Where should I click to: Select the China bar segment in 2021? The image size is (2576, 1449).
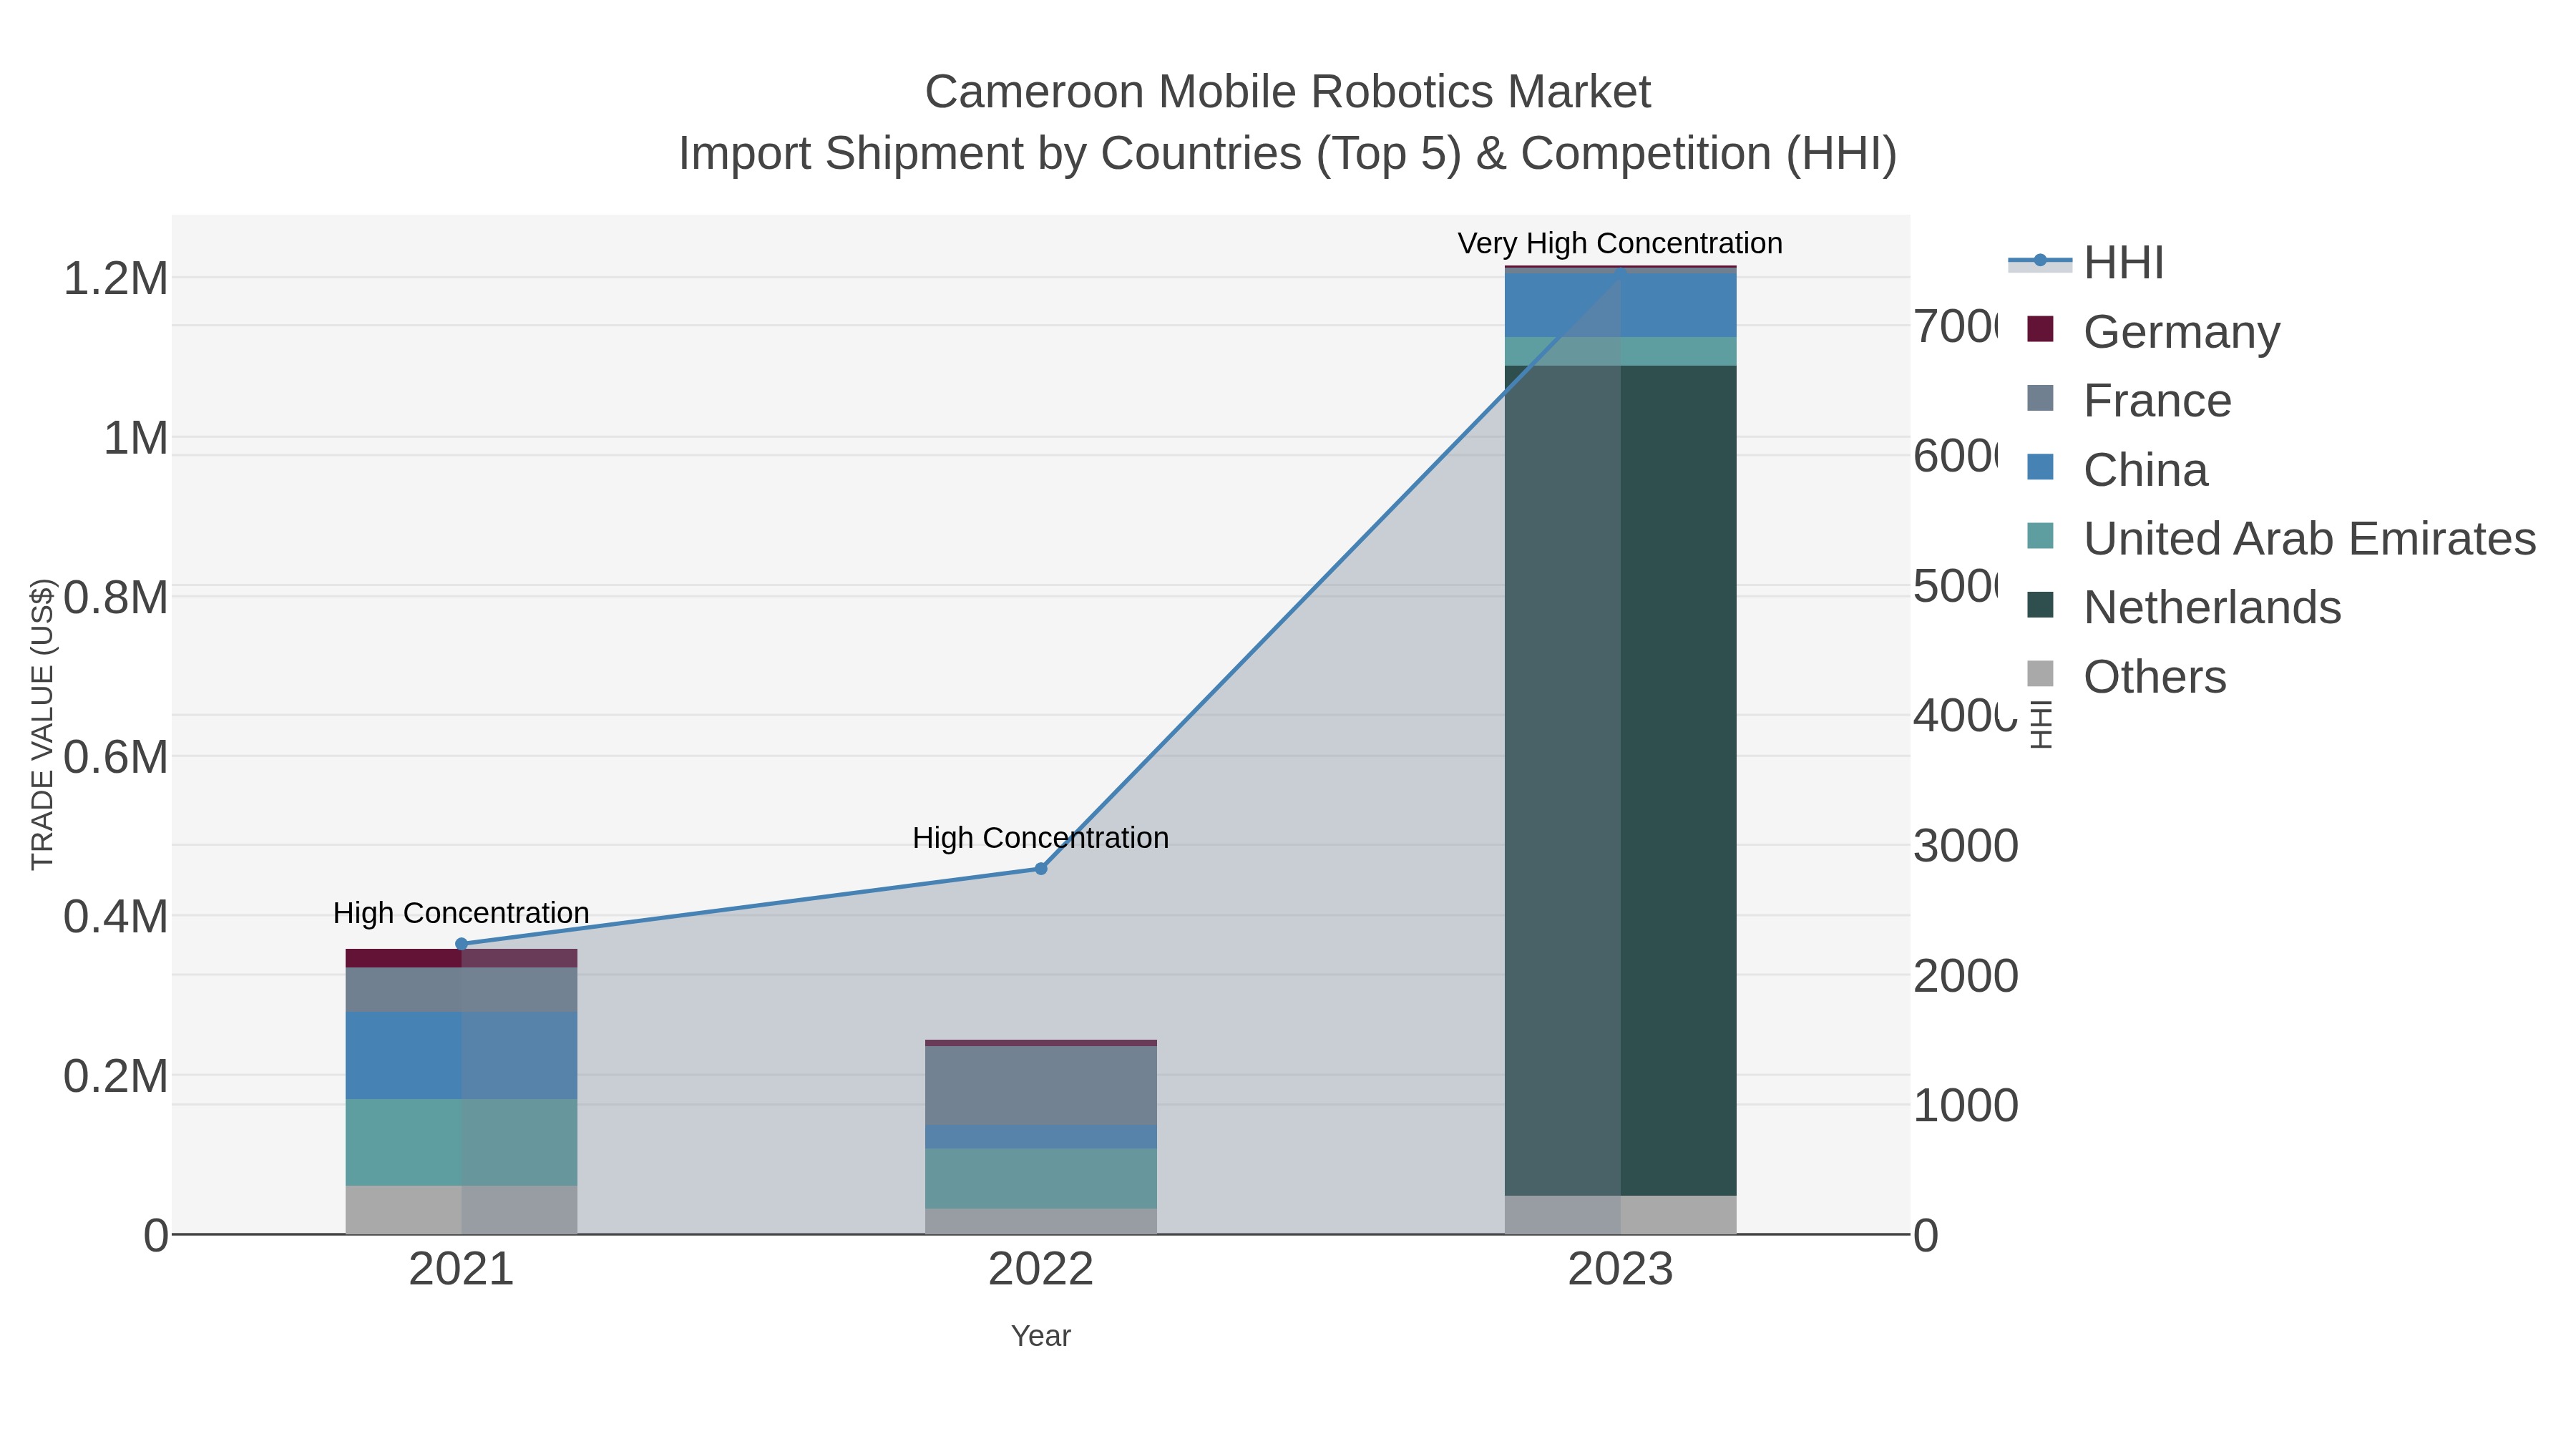pyautogui.click(x=461, y=1055)
